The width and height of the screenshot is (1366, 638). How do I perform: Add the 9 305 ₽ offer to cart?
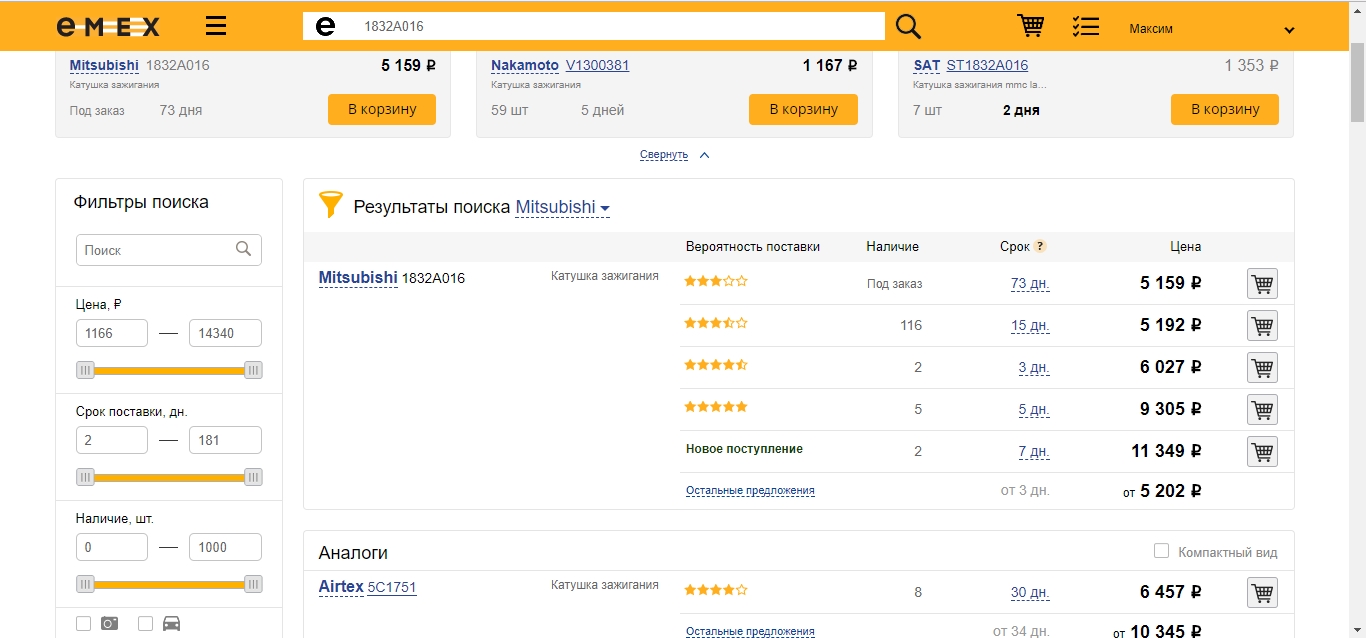[1263, 410]
